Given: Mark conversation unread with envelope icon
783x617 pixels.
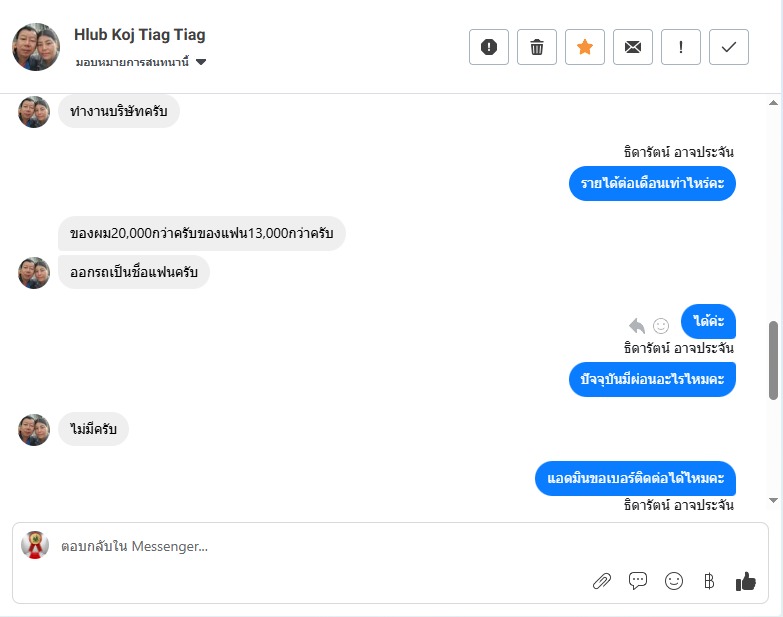Looking at the screenshot, I should click(633, 47).
